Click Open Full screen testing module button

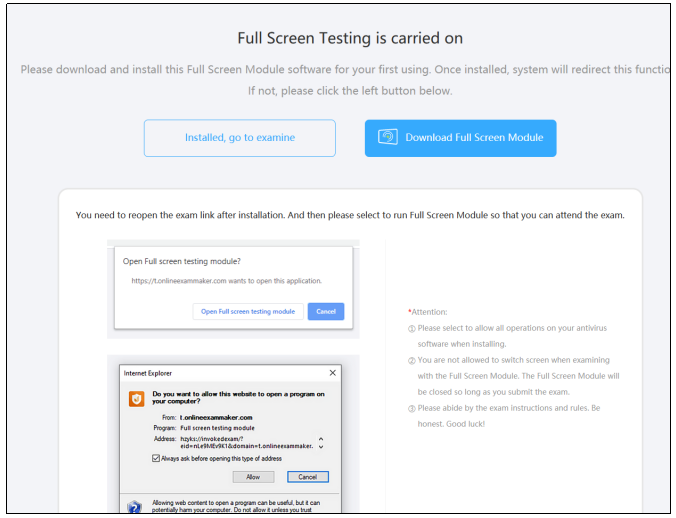coord(248,311)
